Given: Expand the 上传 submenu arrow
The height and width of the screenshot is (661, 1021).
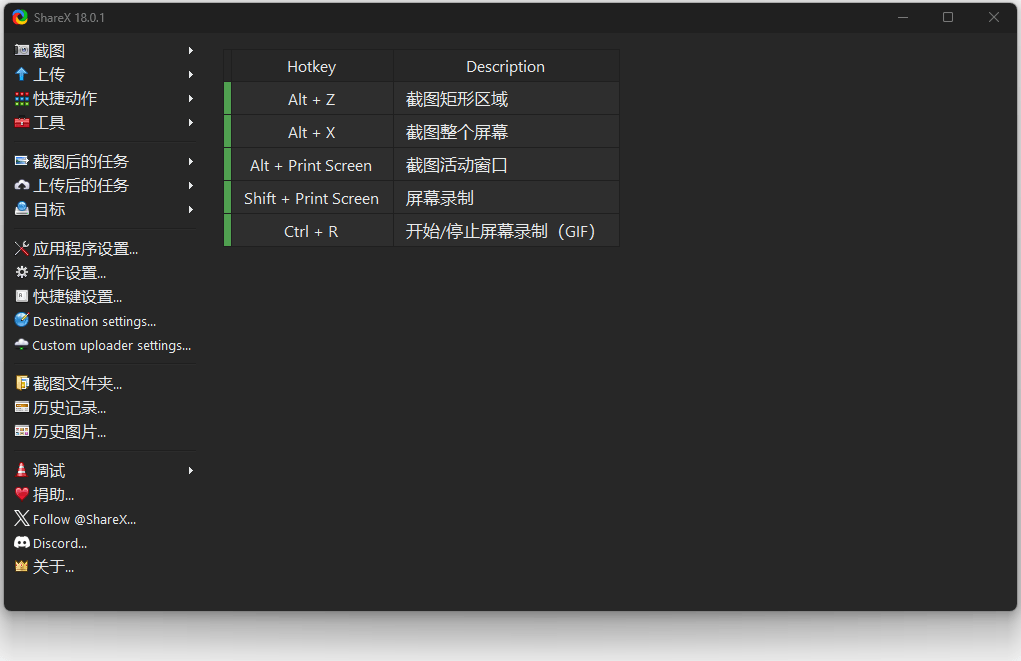Looking at the screenshot, I should 191,75.
